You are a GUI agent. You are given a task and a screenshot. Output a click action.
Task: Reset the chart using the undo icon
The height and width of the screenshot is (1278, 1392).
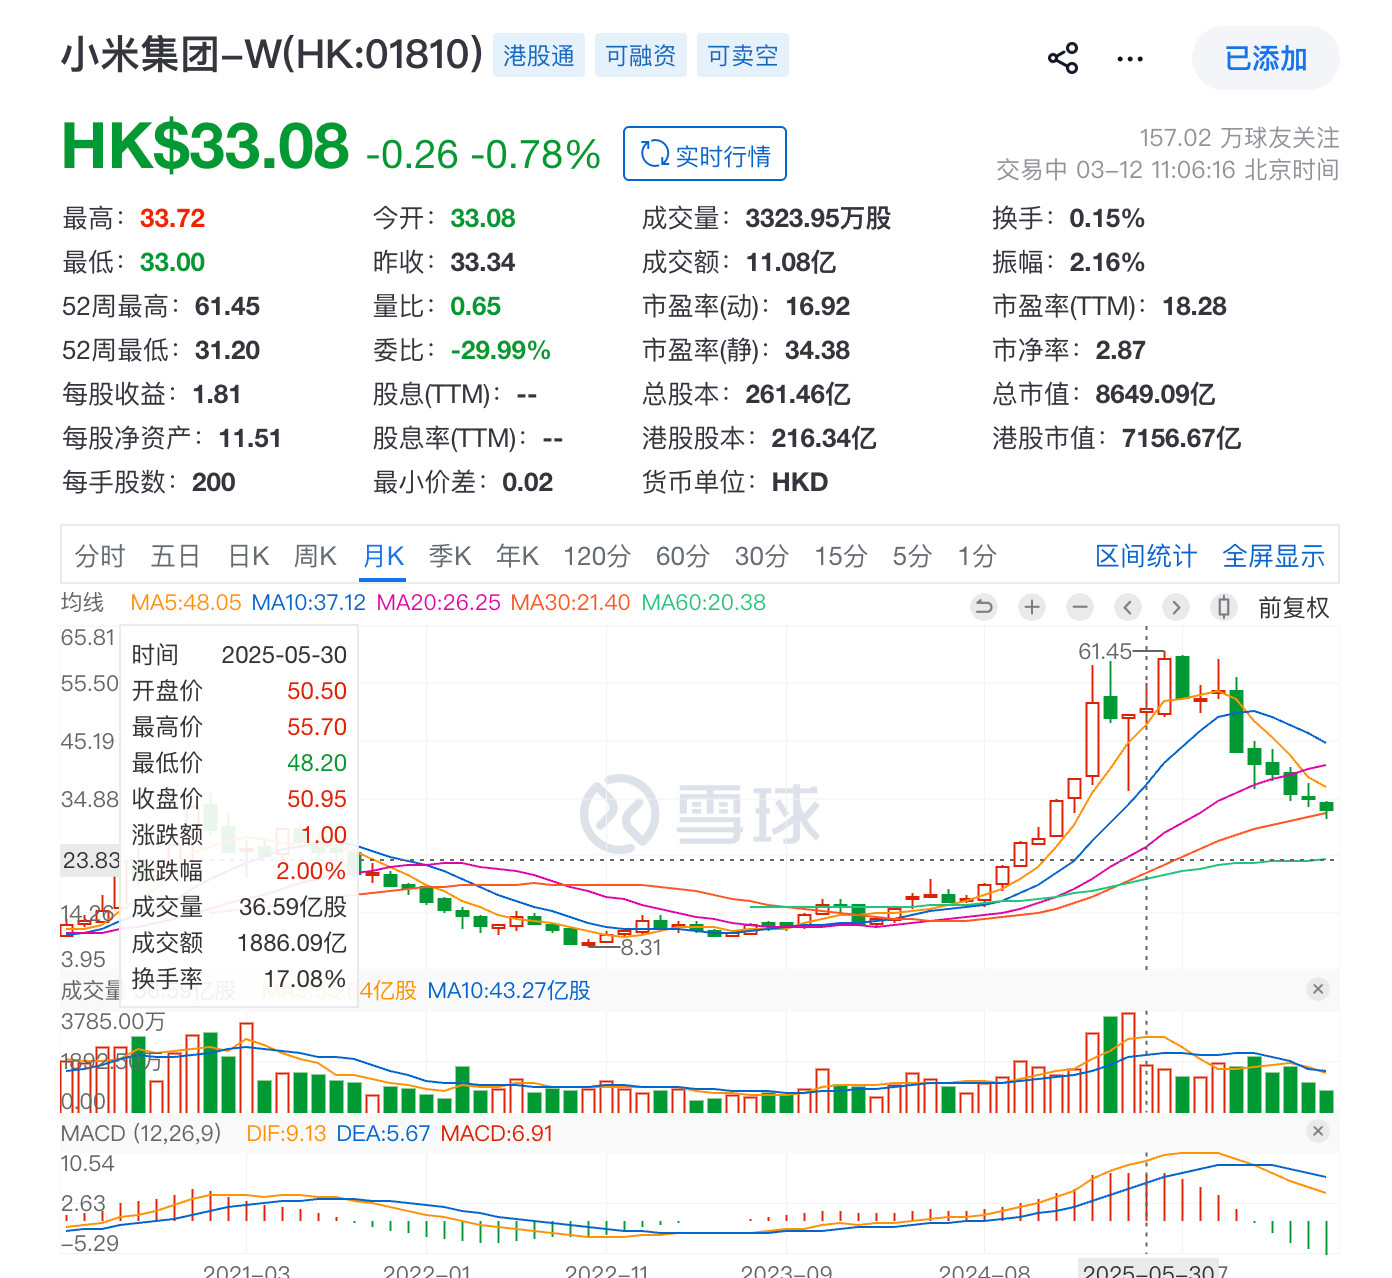[x=983, y=607]
